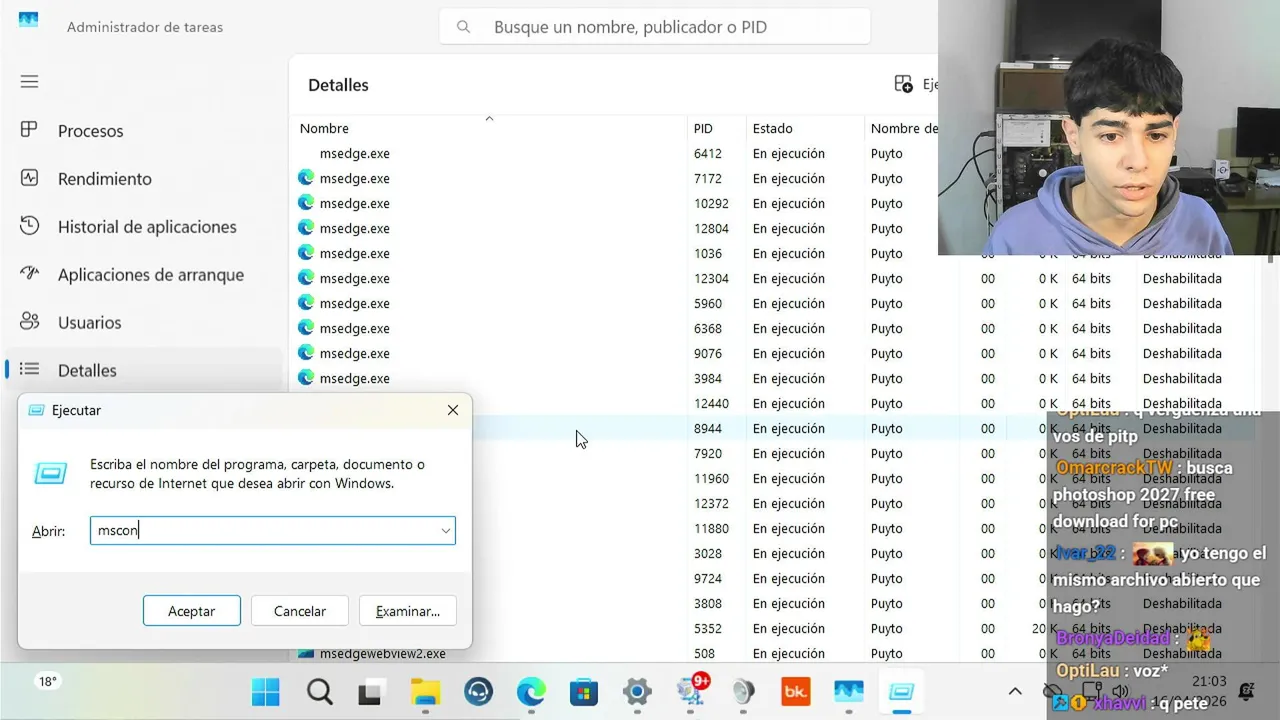
Task: Click the Edge icon in the PID 3984 row
Action: (306, 378)
